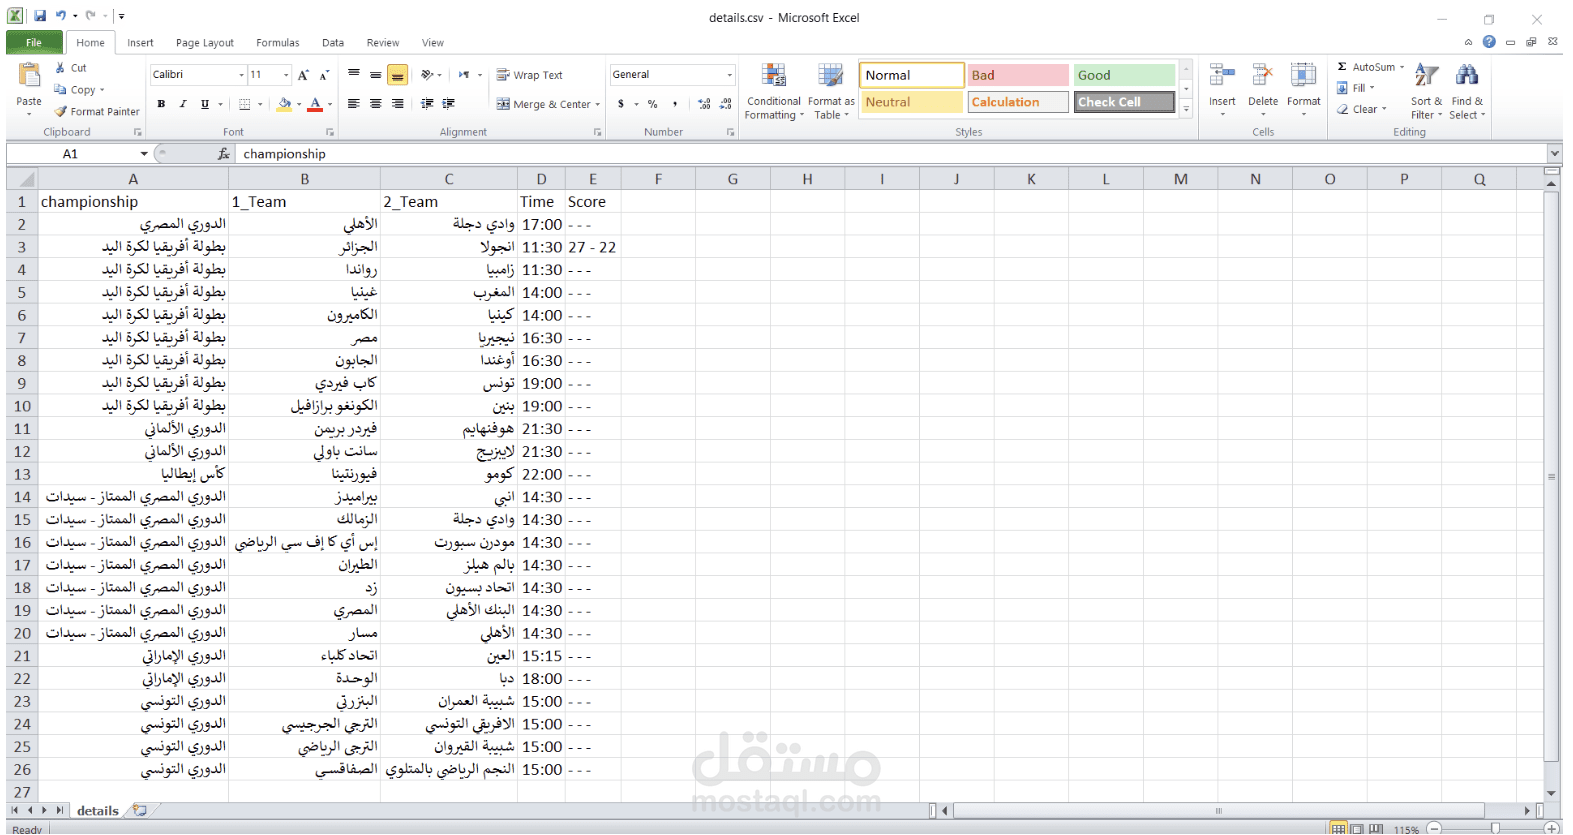
Task: Apply the red Font Color
Action: (x=316, y=104)
